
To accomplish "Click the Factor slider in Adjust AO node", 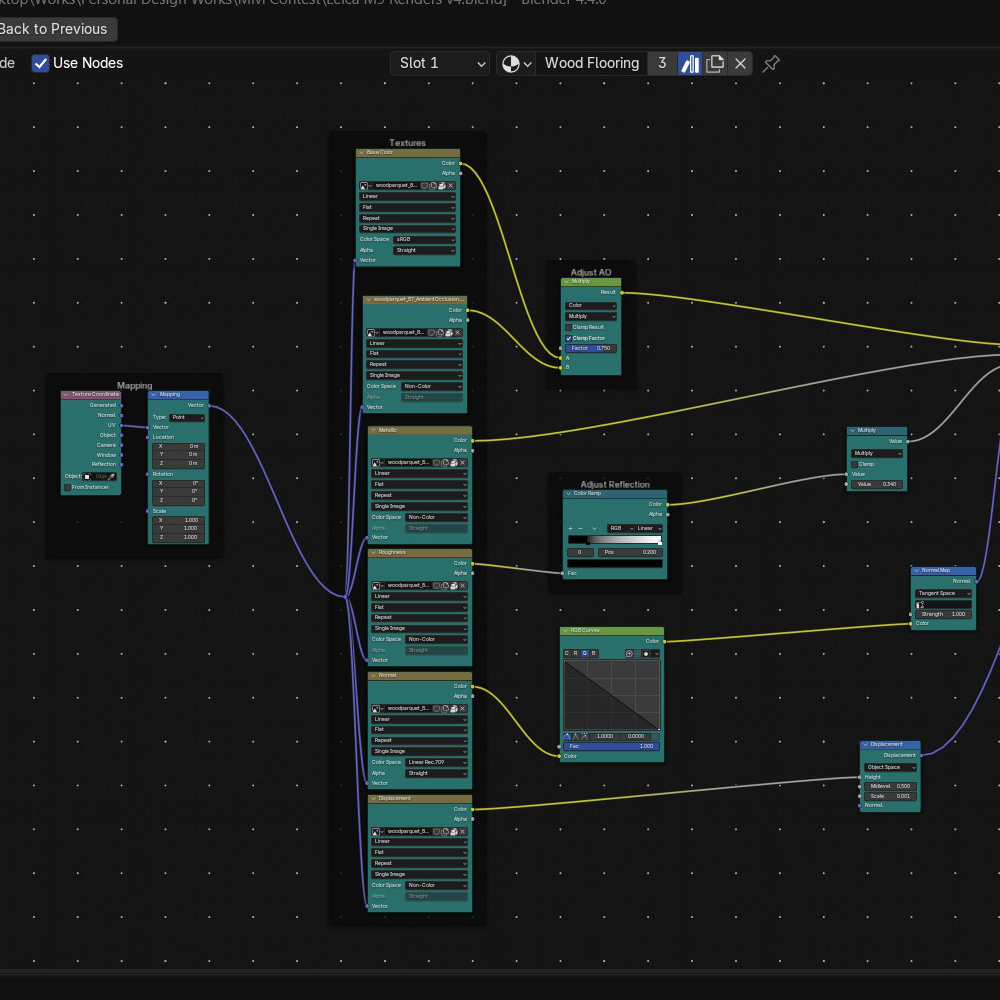I will 591,348.
